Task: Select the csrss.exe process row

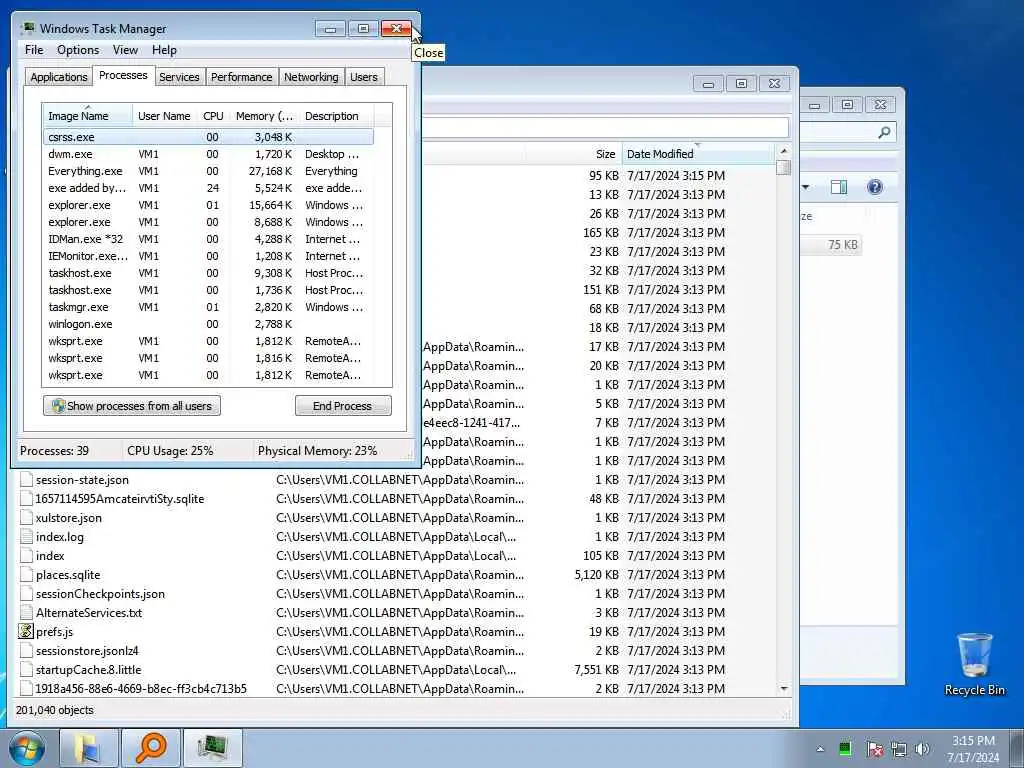Action: pyautogui.click(x=208, y=137)
